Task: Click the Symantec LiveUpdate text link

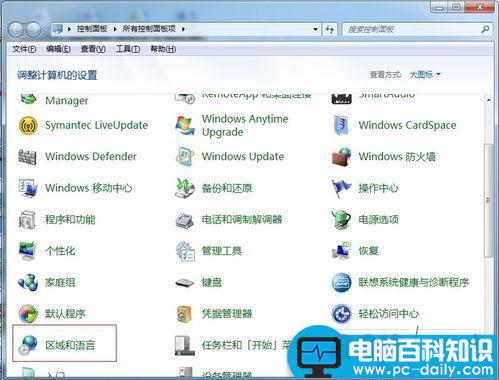Action: pos(97,125)
